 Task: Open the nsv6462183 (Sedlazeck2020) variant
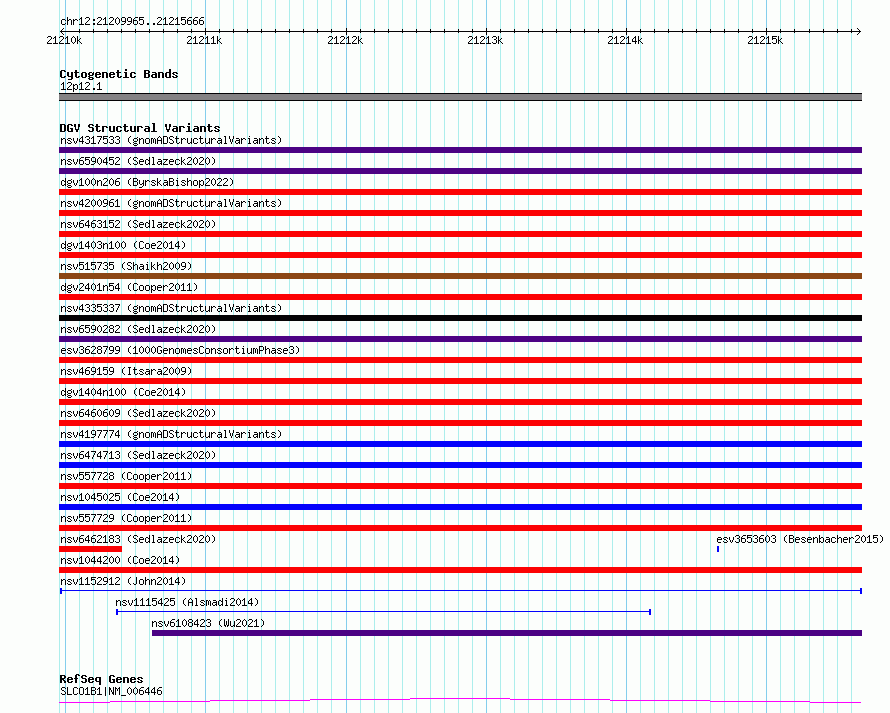coord(138,539)
